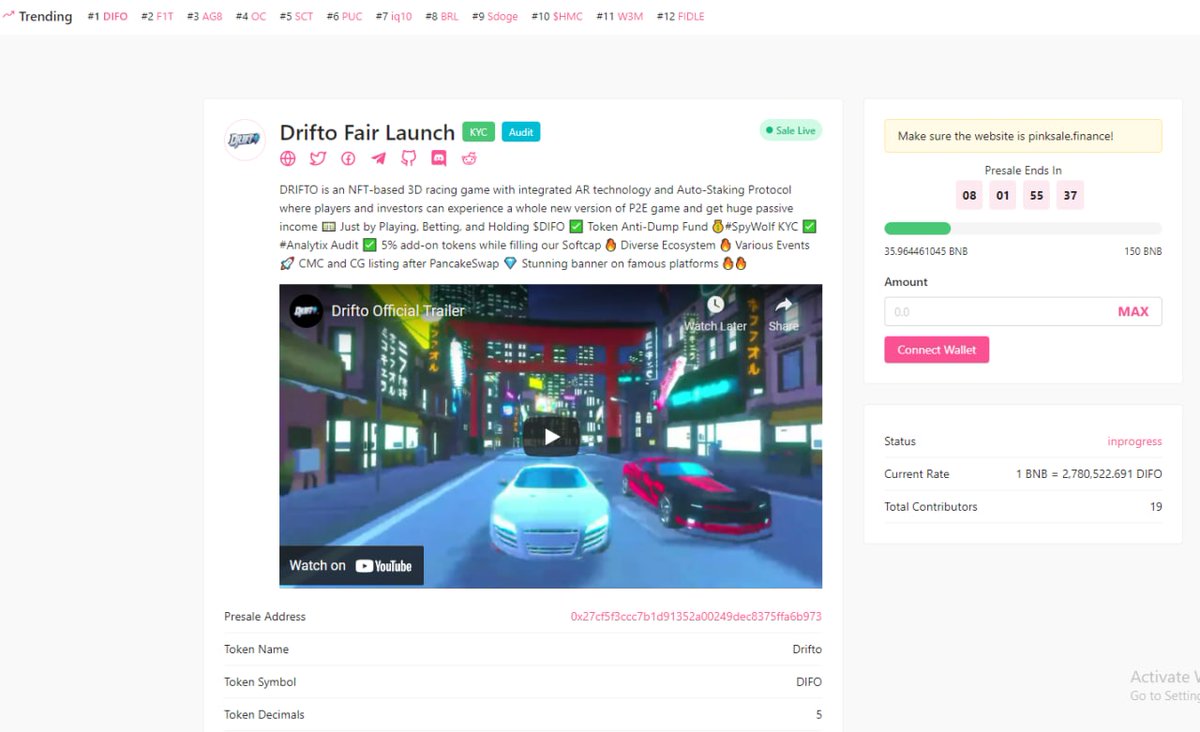Open trending token #8 BRL
1200x732 pixels.
point(442,17)
